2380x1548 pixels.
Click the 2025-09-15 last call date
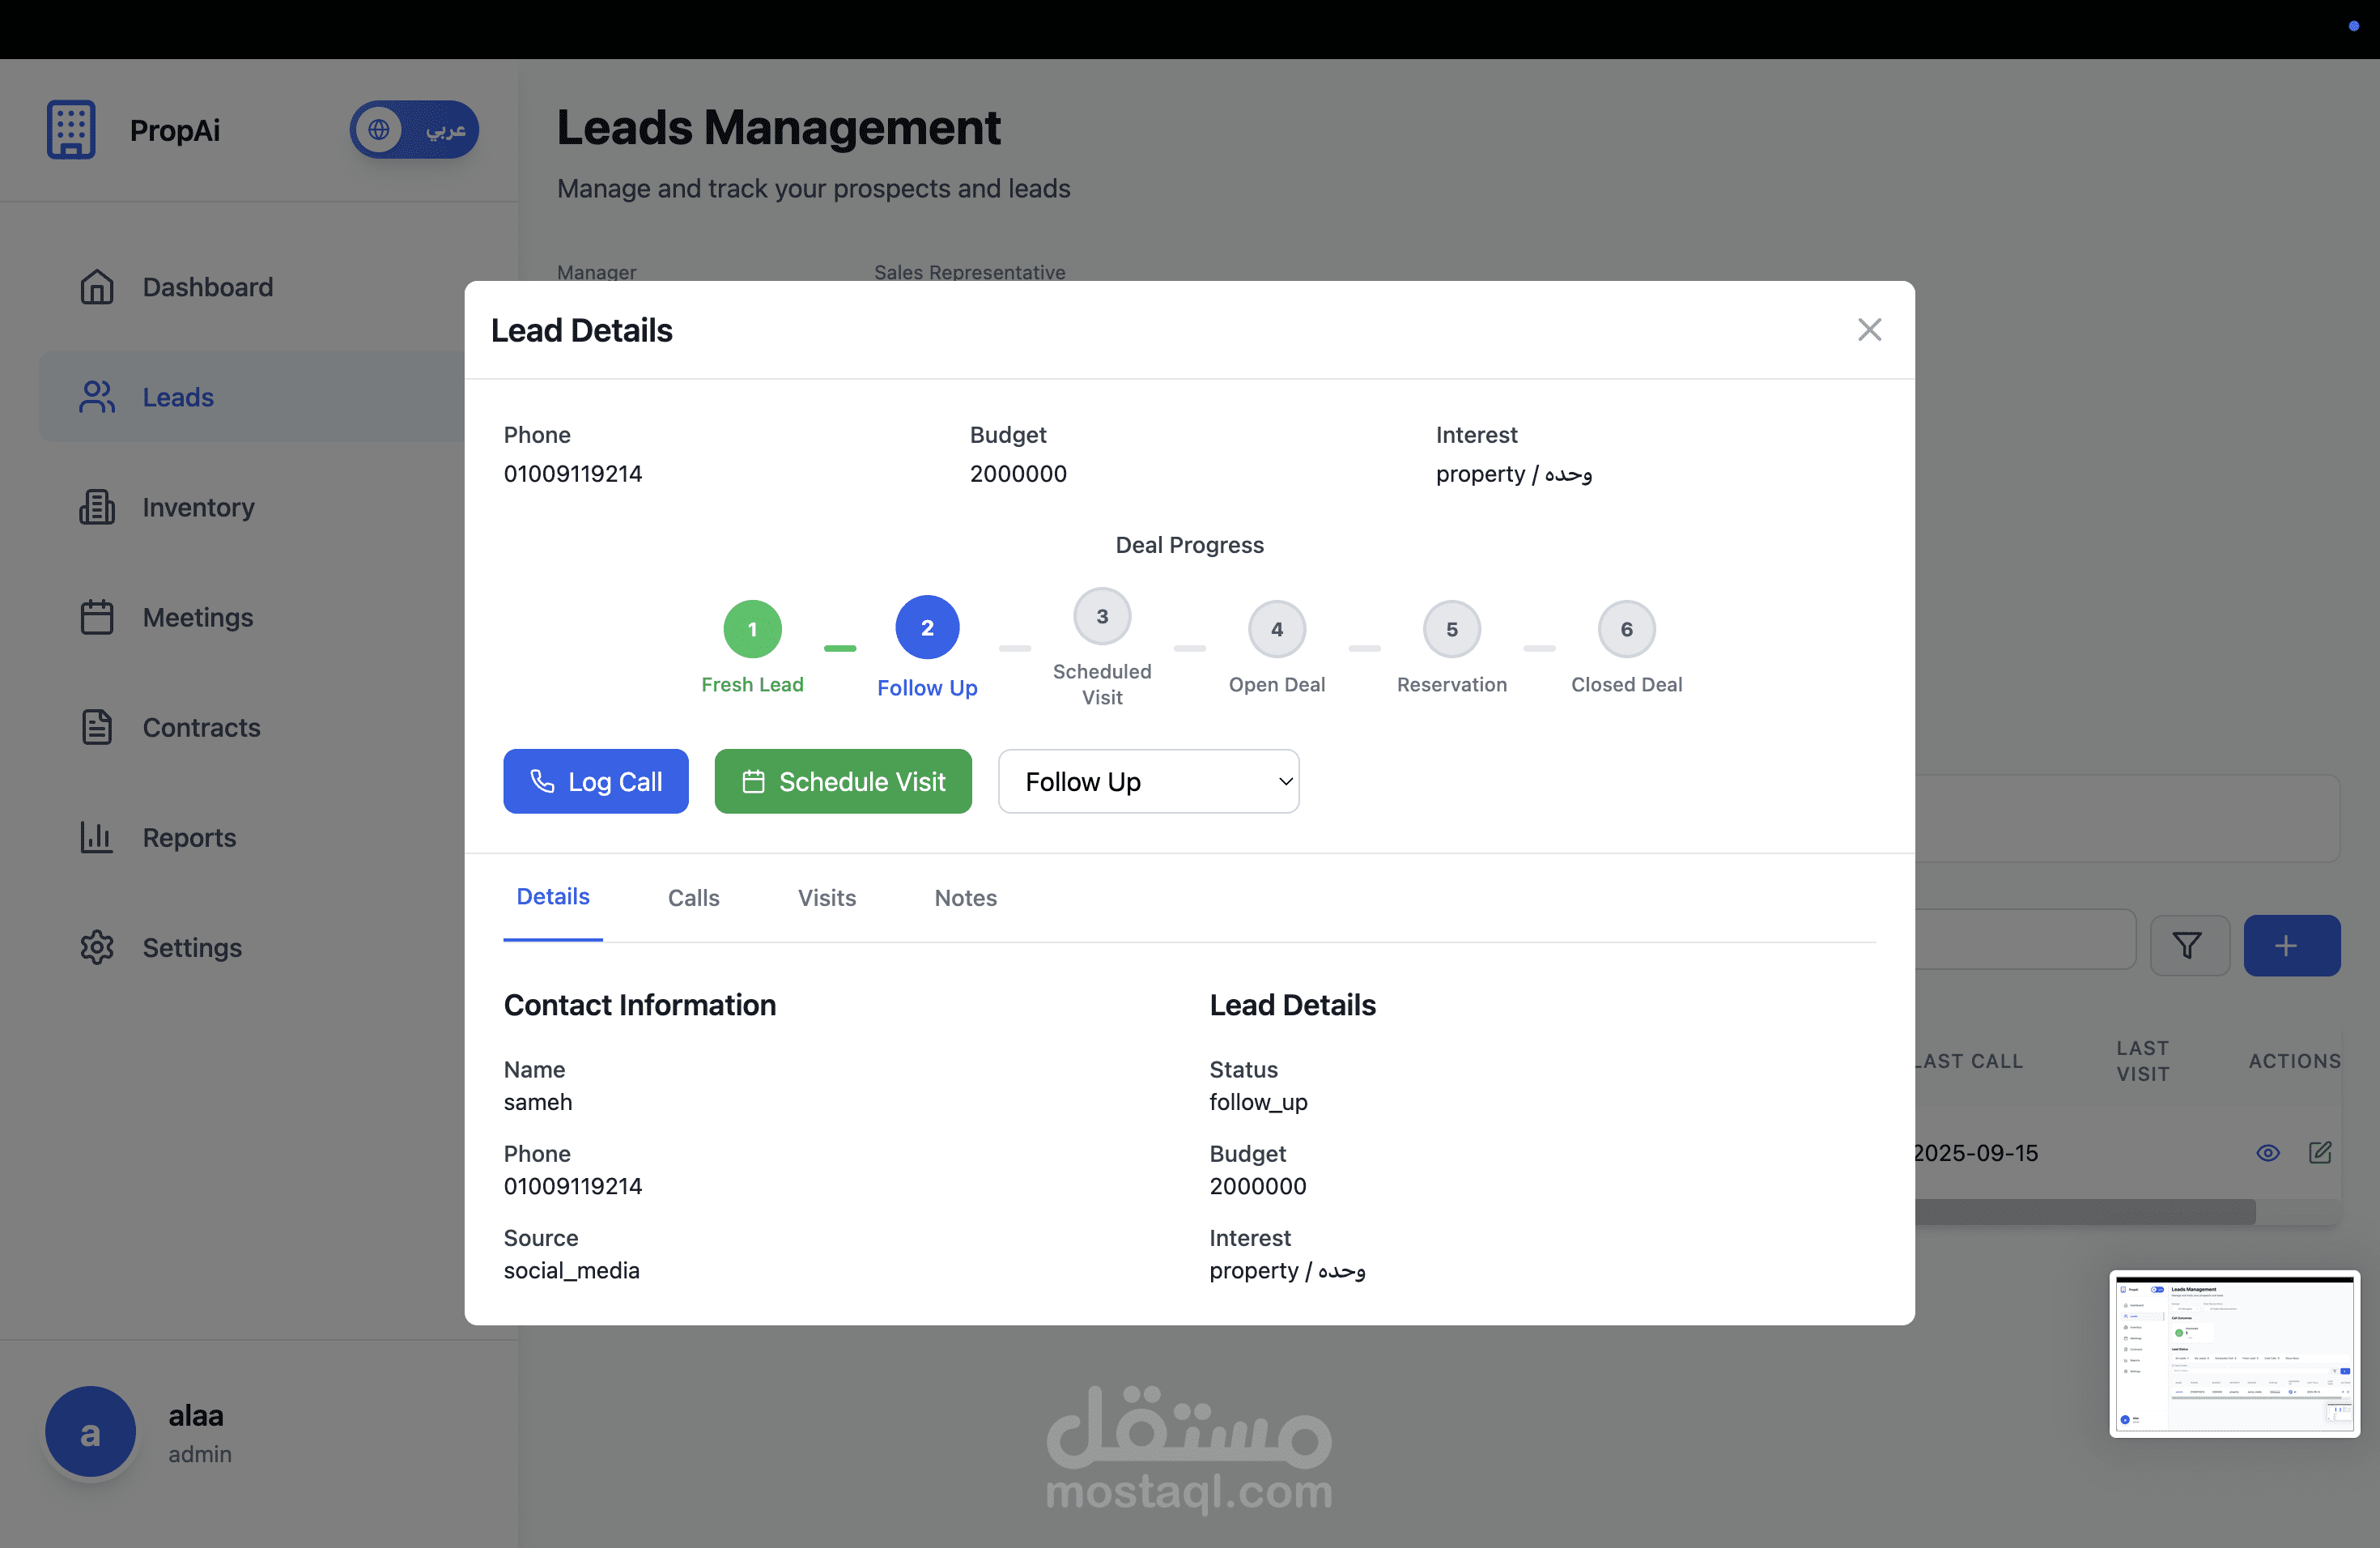point(1976,1153)
